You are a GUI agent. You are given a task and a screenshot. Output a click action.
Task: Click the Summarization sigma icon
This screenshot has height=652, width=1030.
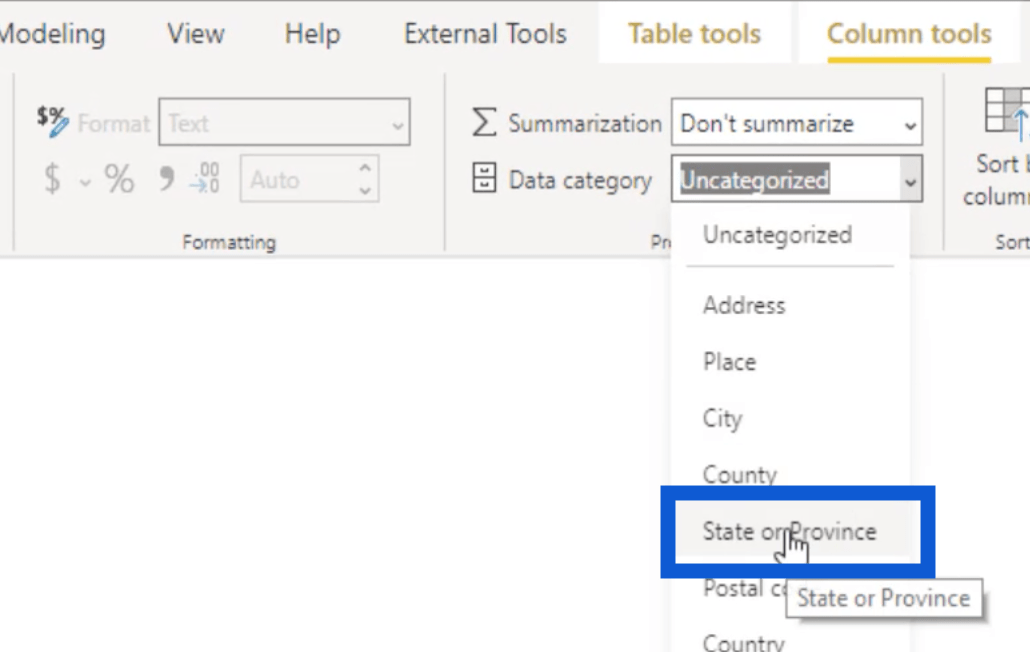click(x=484, y=122)
